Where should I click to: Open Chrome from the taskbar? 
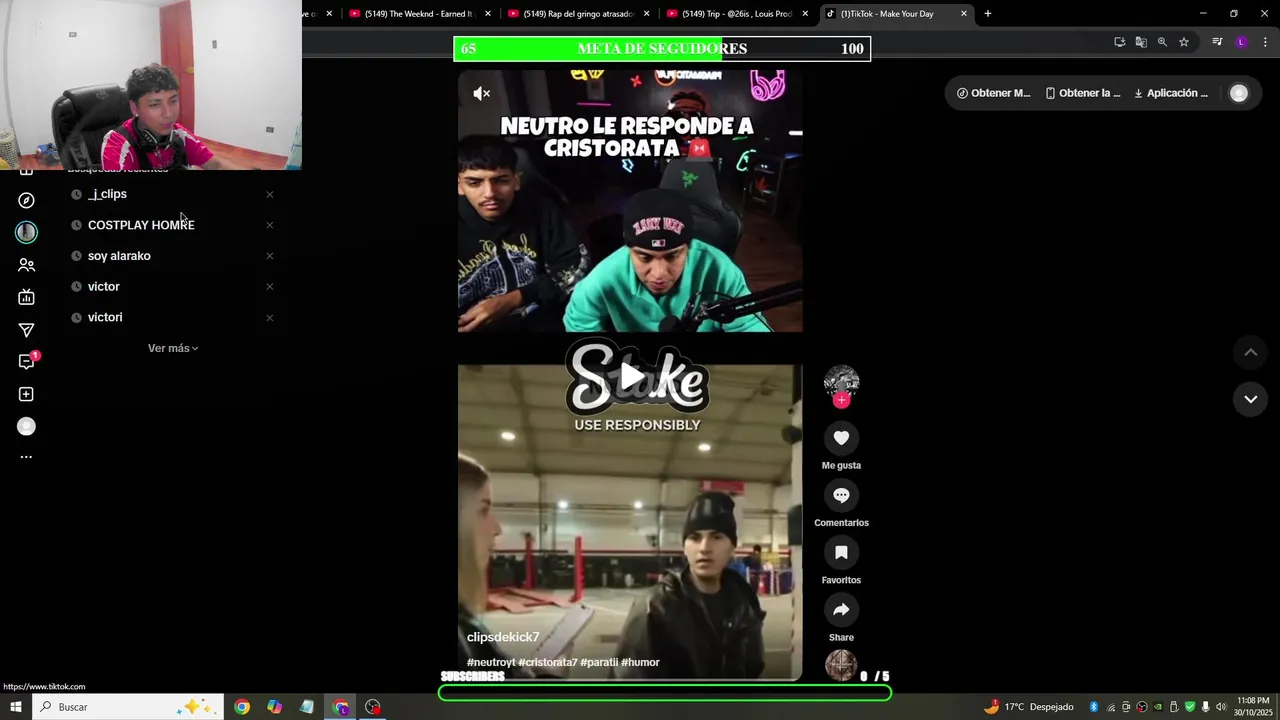242,707
